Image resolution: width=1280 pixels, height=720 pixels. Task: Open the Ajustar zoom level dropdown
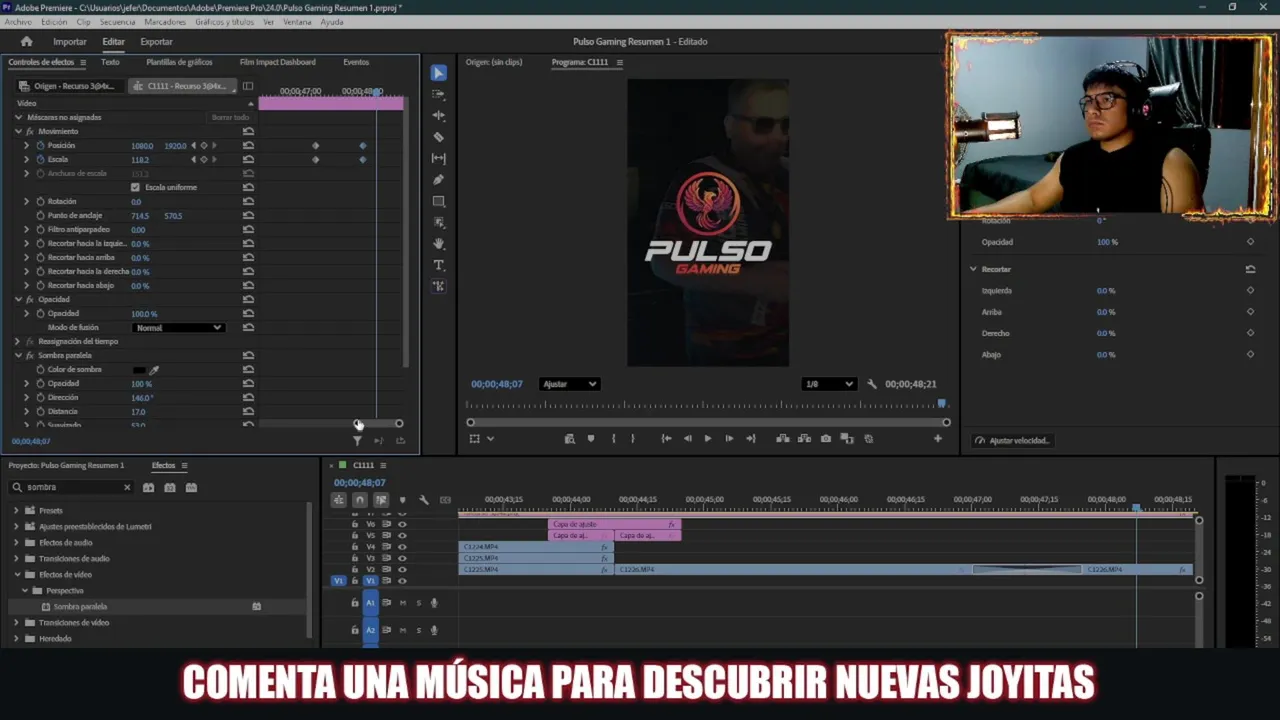tap(569, 384)
